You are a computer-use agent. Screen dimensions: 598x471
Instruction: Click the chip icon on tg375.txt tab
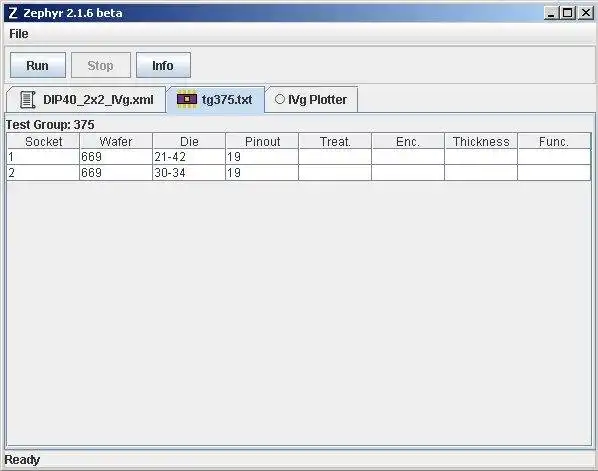(187, 100)
